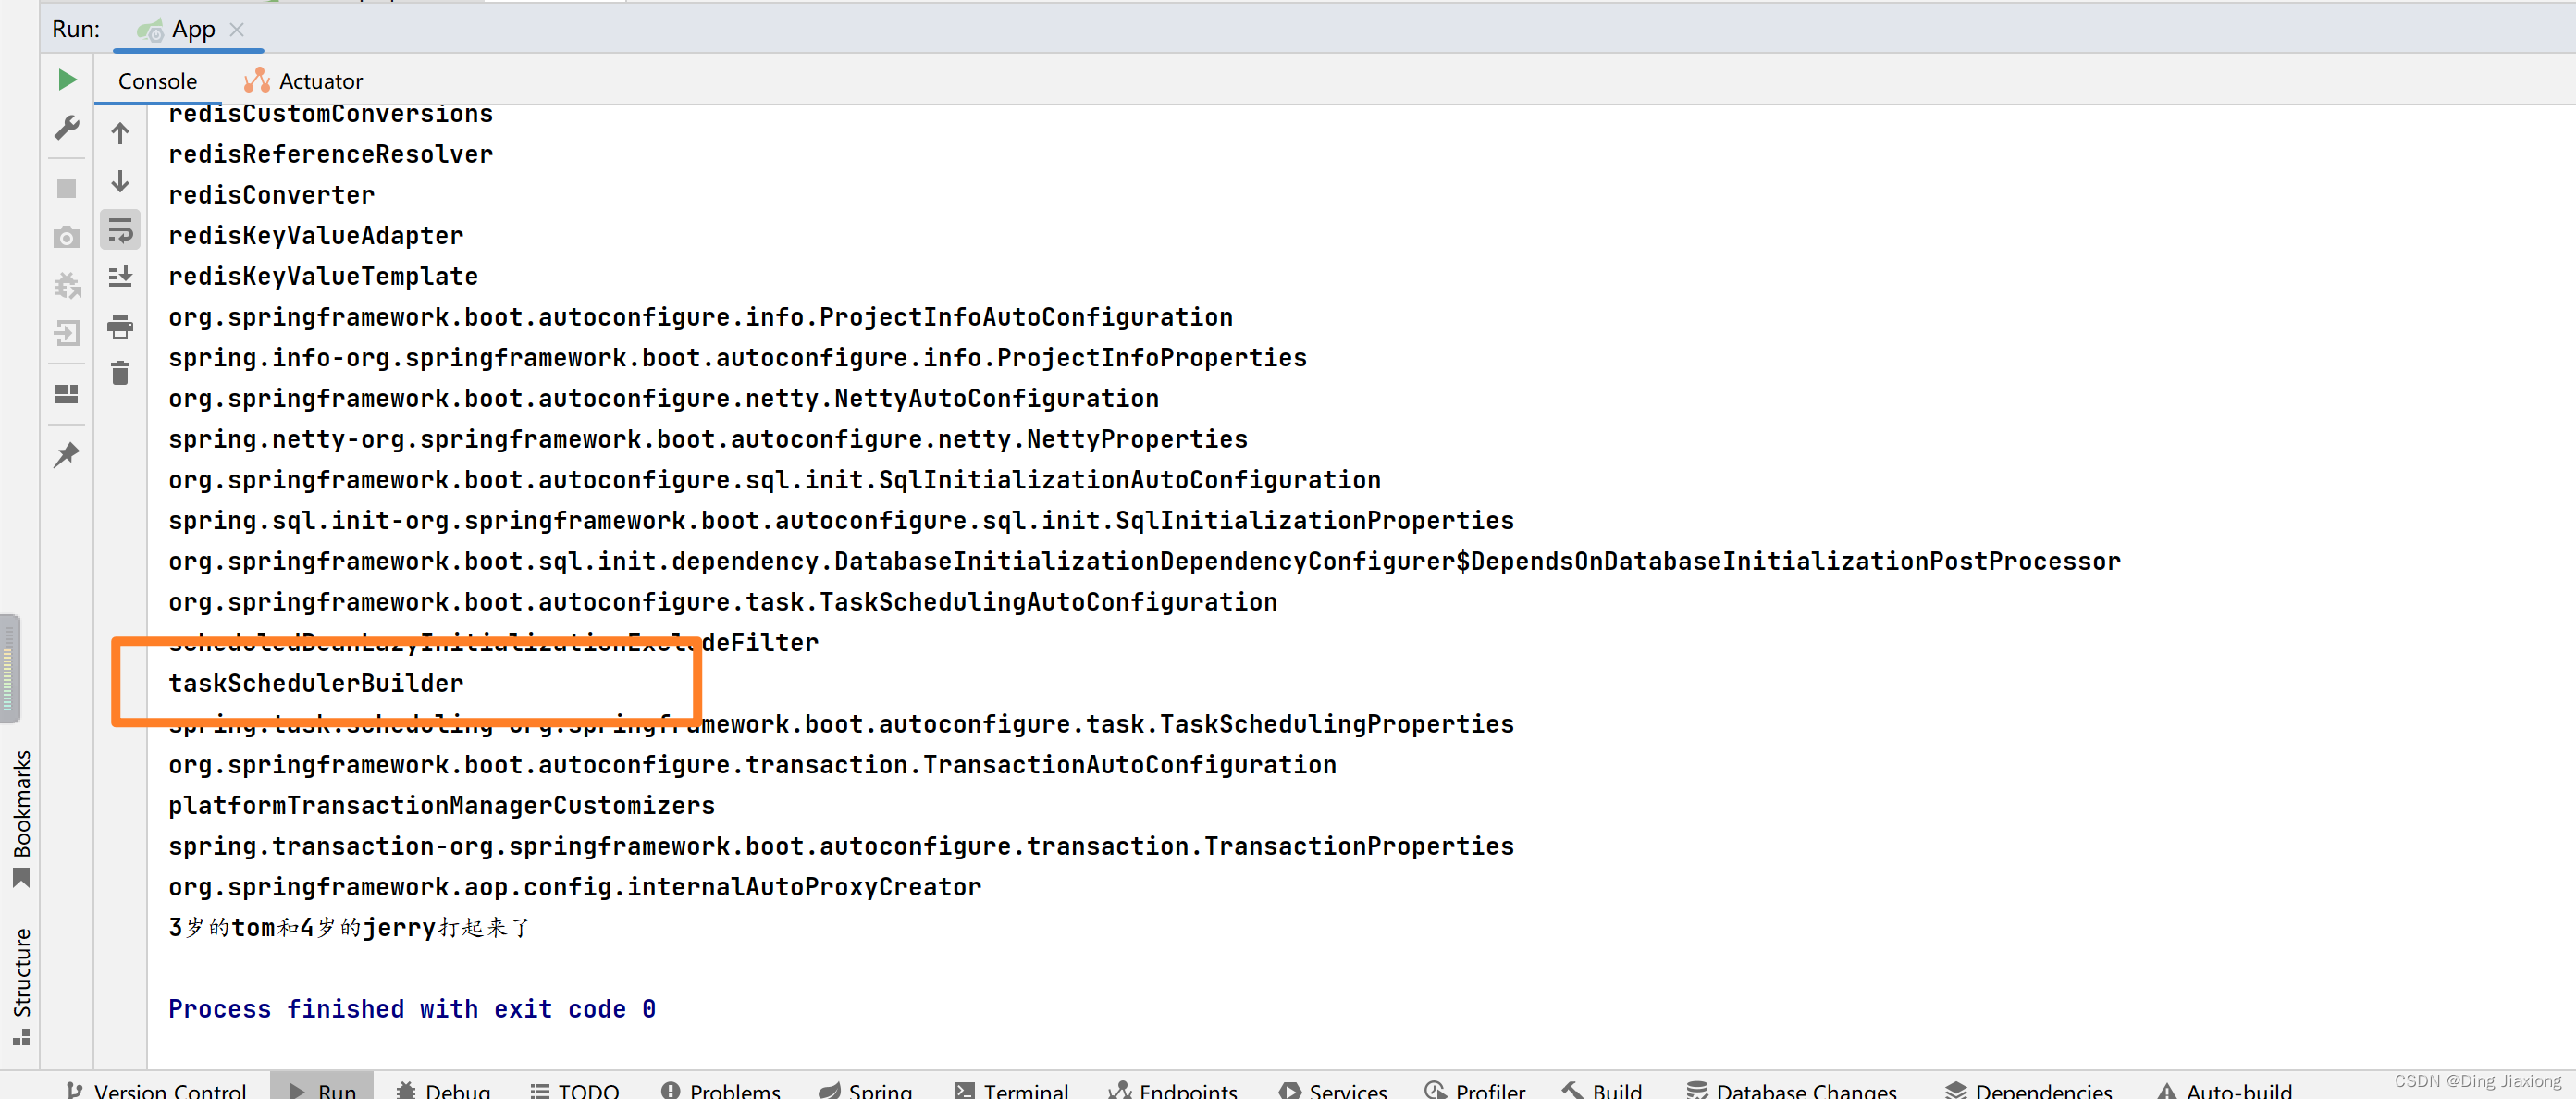The height and width of the screenshot is (1099, 2576).
Task: Click the exit application icon
Action: coord(67,333)
